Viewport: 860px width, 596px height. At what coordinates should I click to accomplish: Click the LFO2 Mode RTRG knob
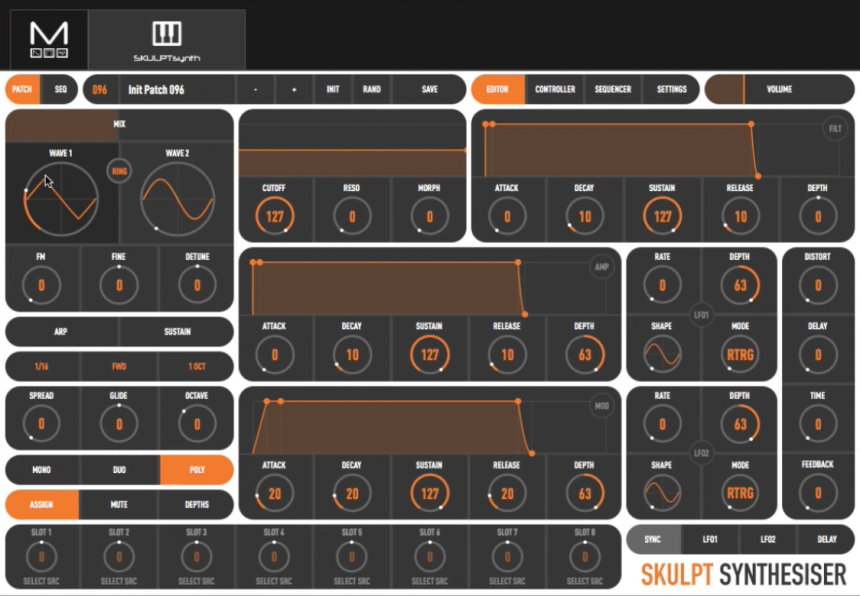point(740,493)
